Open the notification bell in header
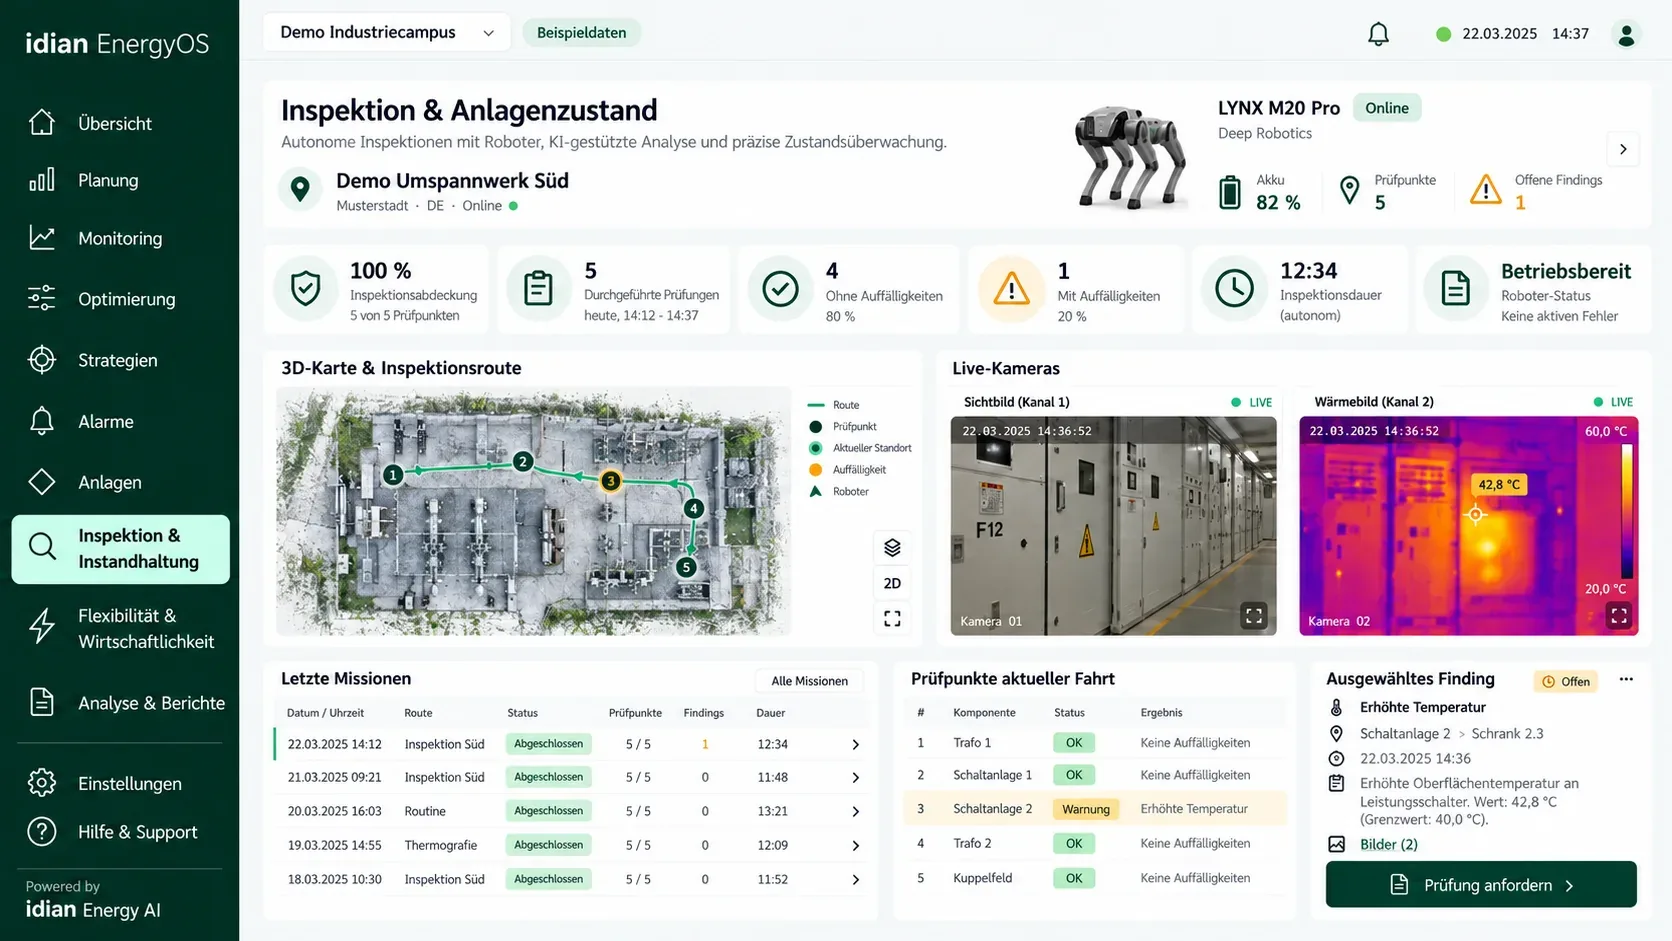This screenshot has height=941, width=1672. (1378, 34)
